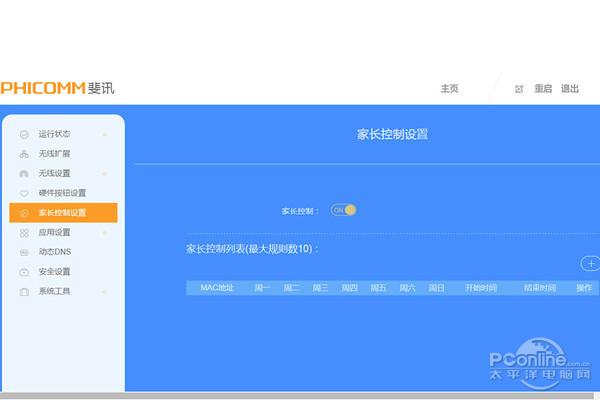Click the system tools icon in sidebar
Viewport: 600px width, 400px height.
pos(24,292)
